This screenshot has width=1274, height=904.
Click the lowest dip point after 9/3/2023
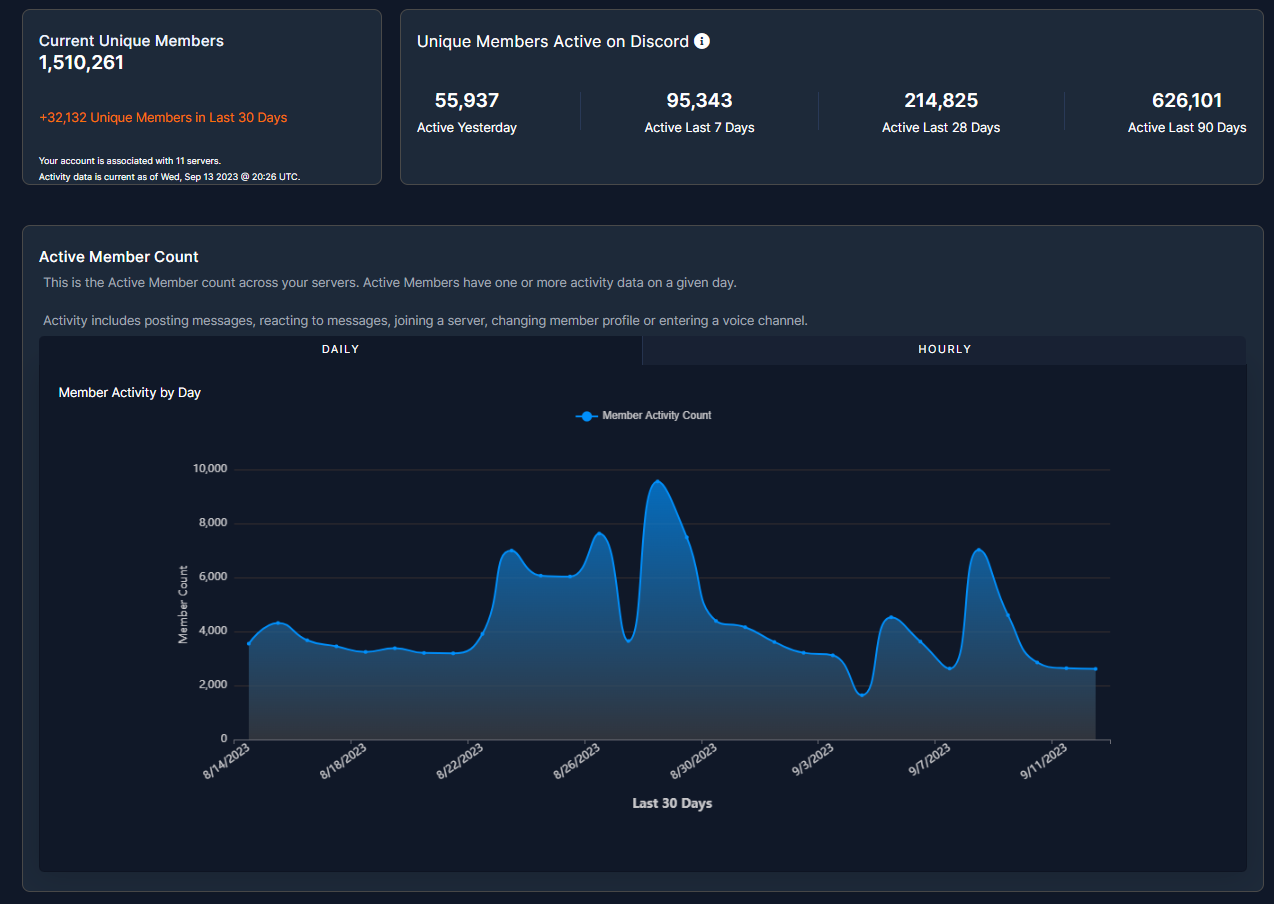(862, 695)
